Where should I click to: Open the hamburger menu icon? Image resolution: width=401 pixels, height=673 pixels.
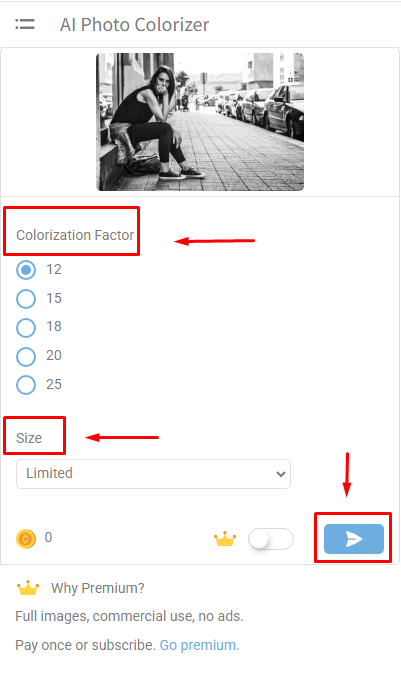25,24
